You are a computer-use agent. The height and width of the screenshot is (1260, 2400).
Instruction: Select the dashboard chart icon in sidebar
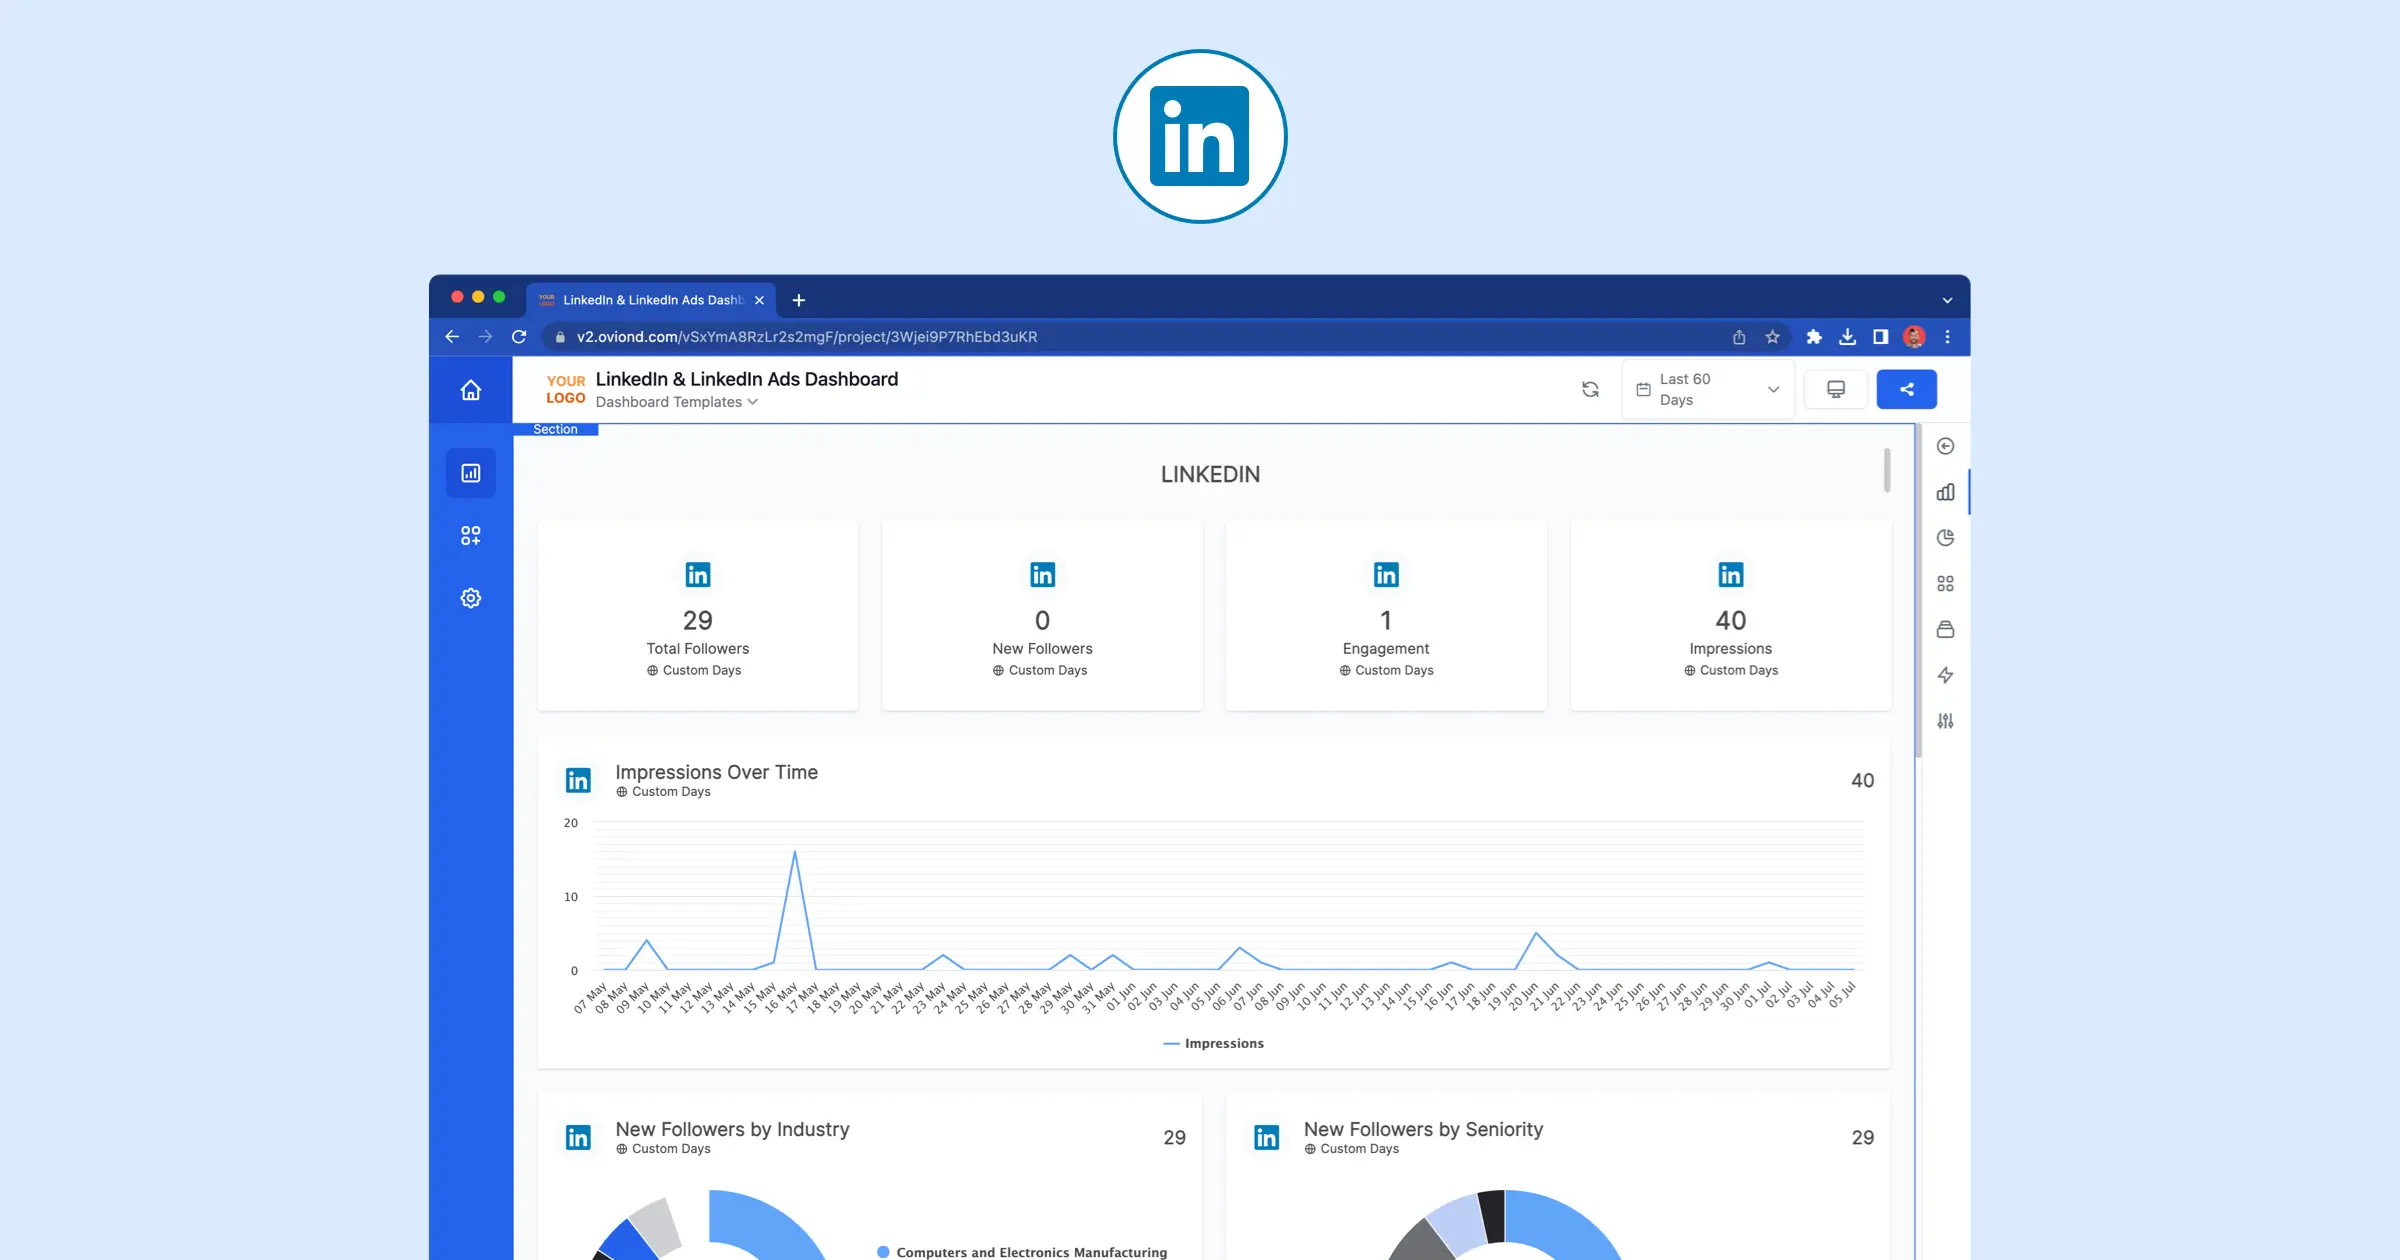tap(471, 473)
